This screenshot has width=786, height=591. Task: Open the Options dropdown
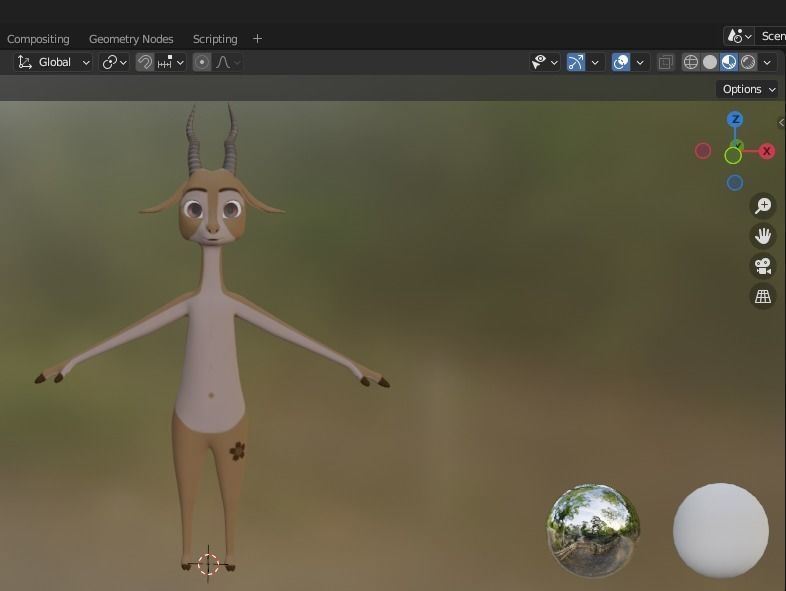(748, 89)
